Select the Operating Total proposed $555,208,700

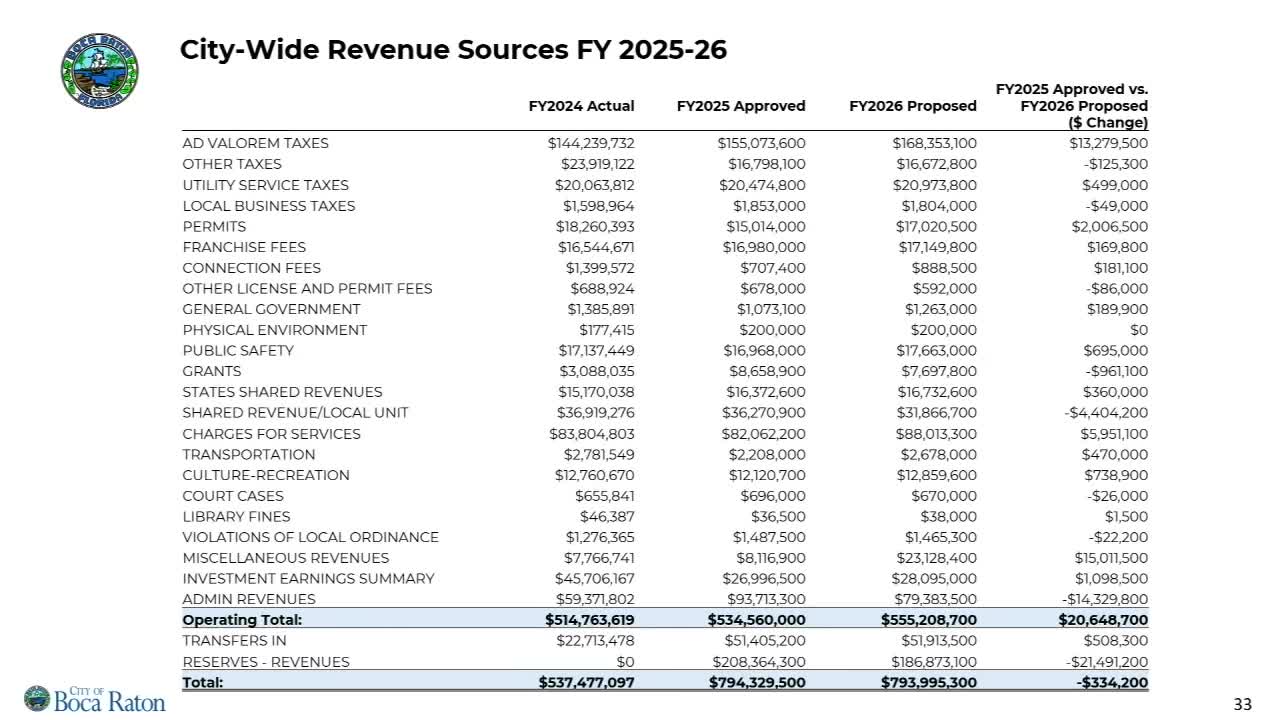[930, 620]
